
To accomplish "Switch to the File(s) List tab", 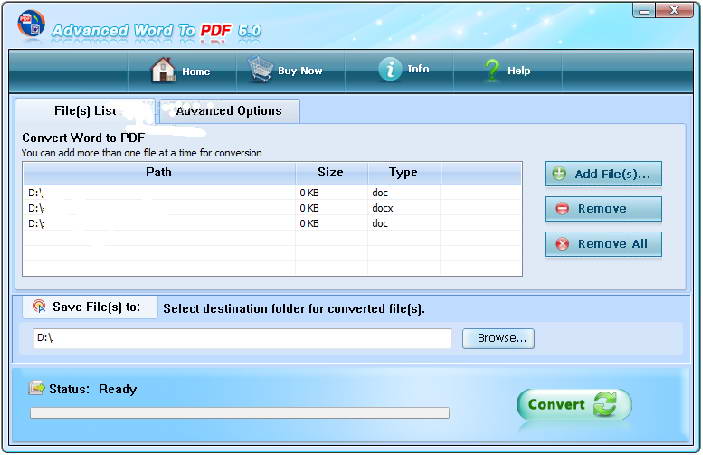I will point(85,111).
